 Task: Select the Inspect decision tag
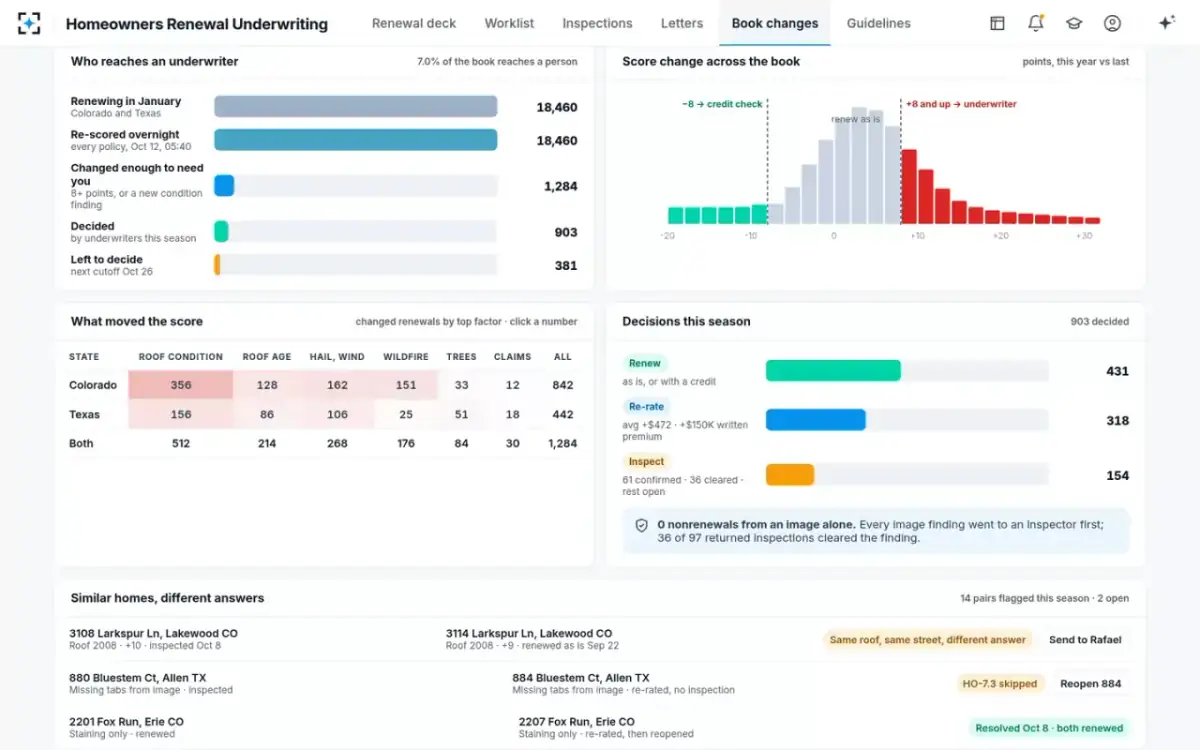click(x=646, y=461)
